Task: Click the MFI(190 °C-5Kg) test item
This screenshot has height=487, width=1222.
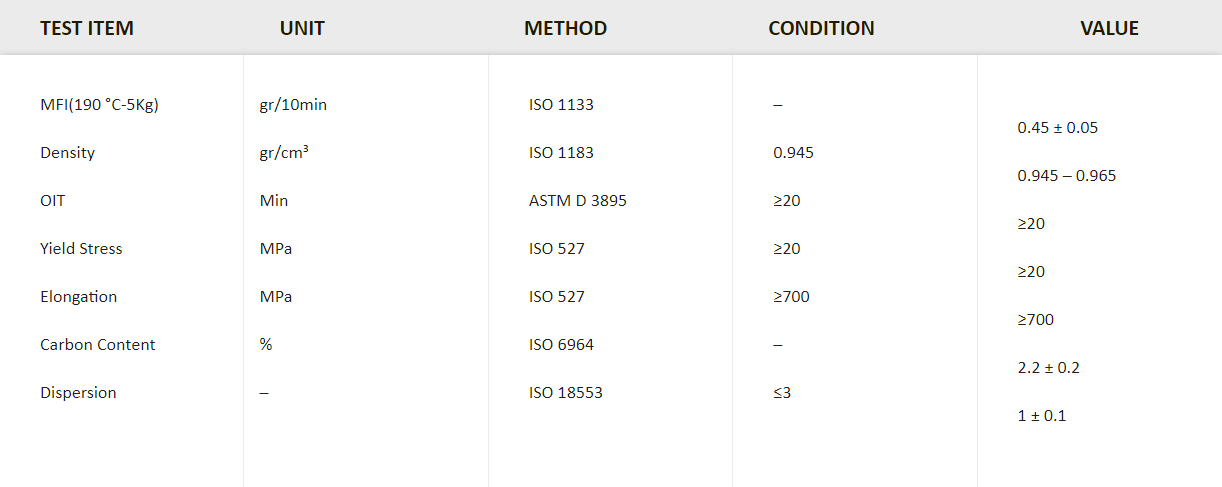Action: 99,105
